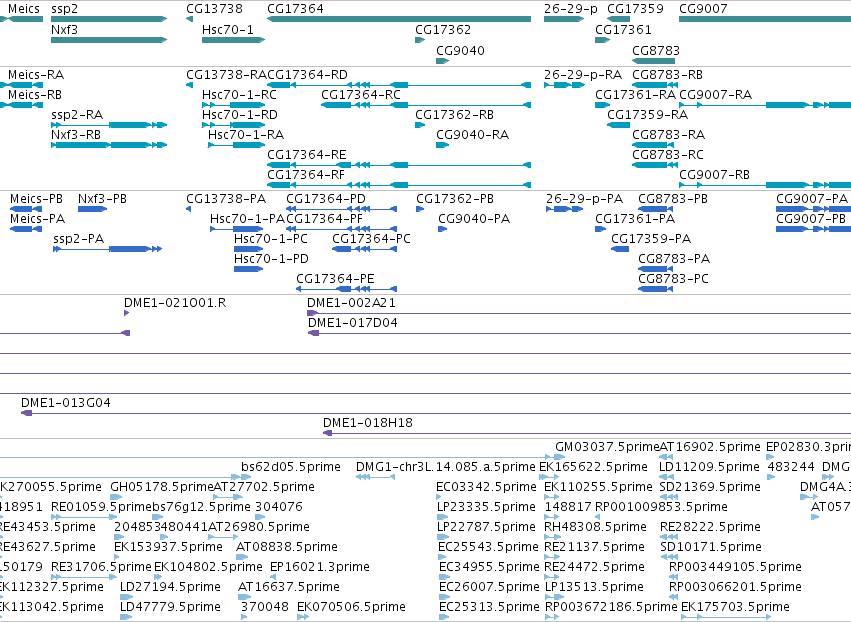
Task: Open the Meics-PB protein label
Action: click(36, 199)
